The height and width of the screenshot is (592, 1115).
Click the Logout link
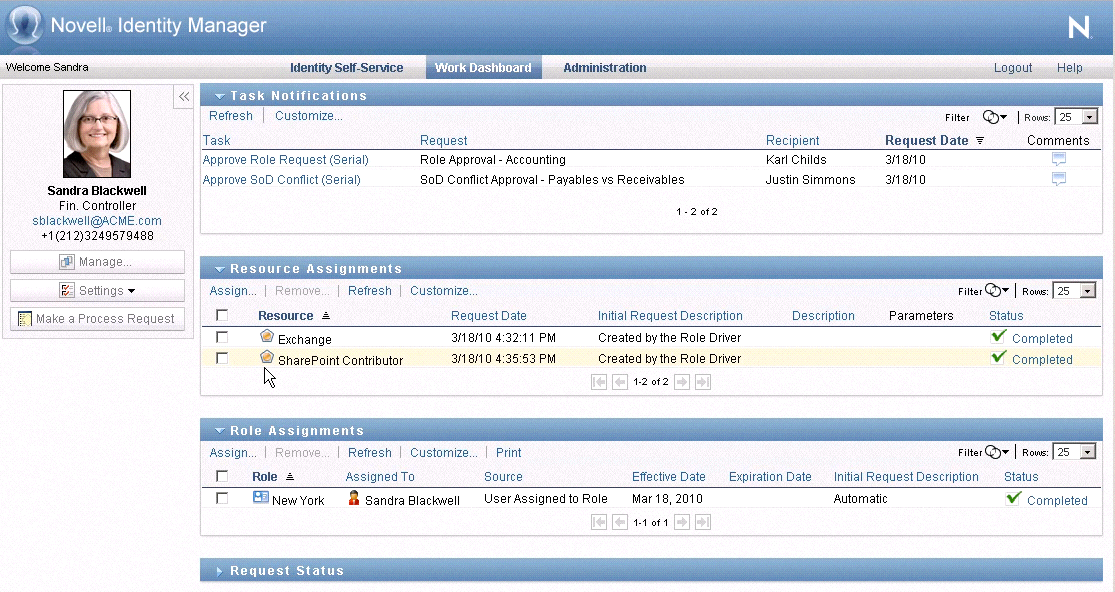(1013, 68)
